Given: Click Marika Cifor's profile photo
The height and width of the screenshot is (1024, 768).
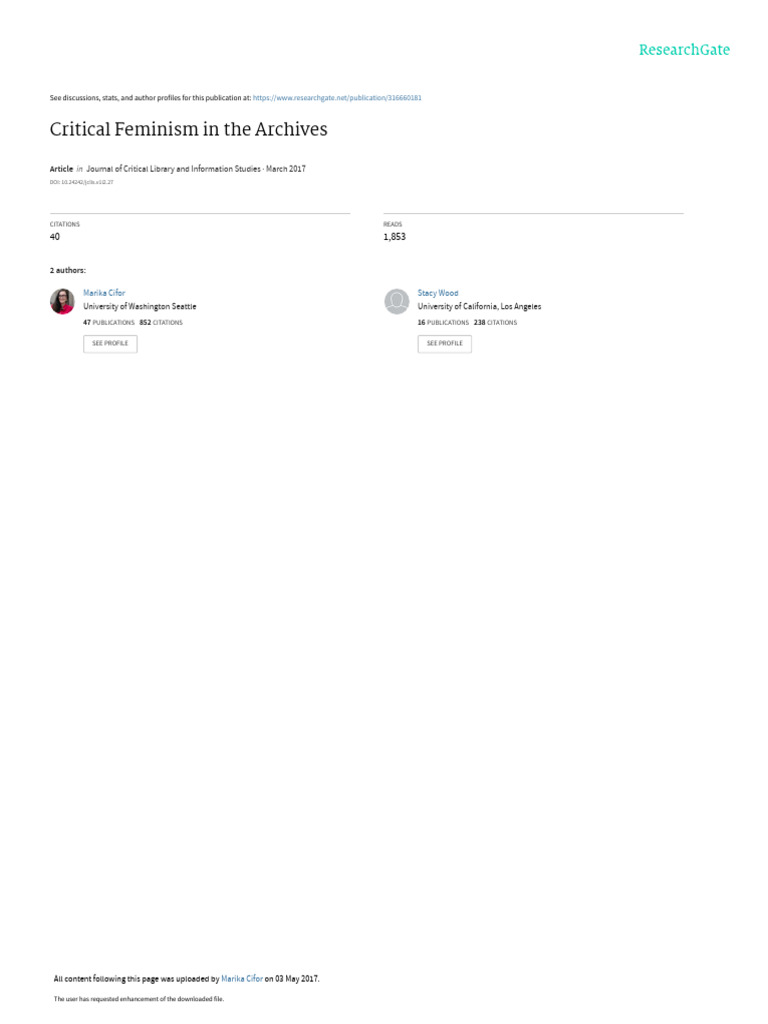Looking at the screenshot, I should (x=62, y=301).
